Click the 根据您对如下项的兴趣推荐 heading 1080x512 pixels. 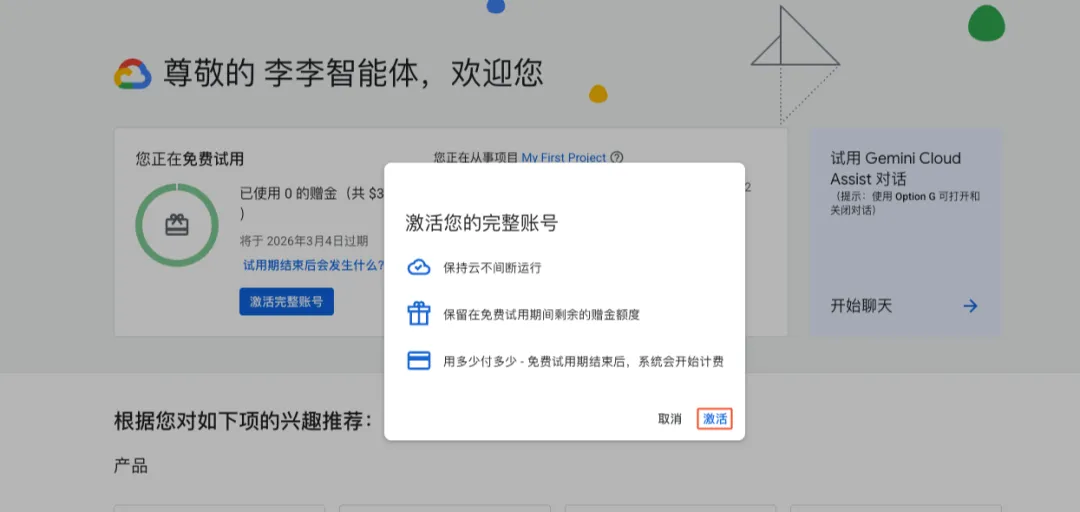pyautogui.click(x=243, y=420)
